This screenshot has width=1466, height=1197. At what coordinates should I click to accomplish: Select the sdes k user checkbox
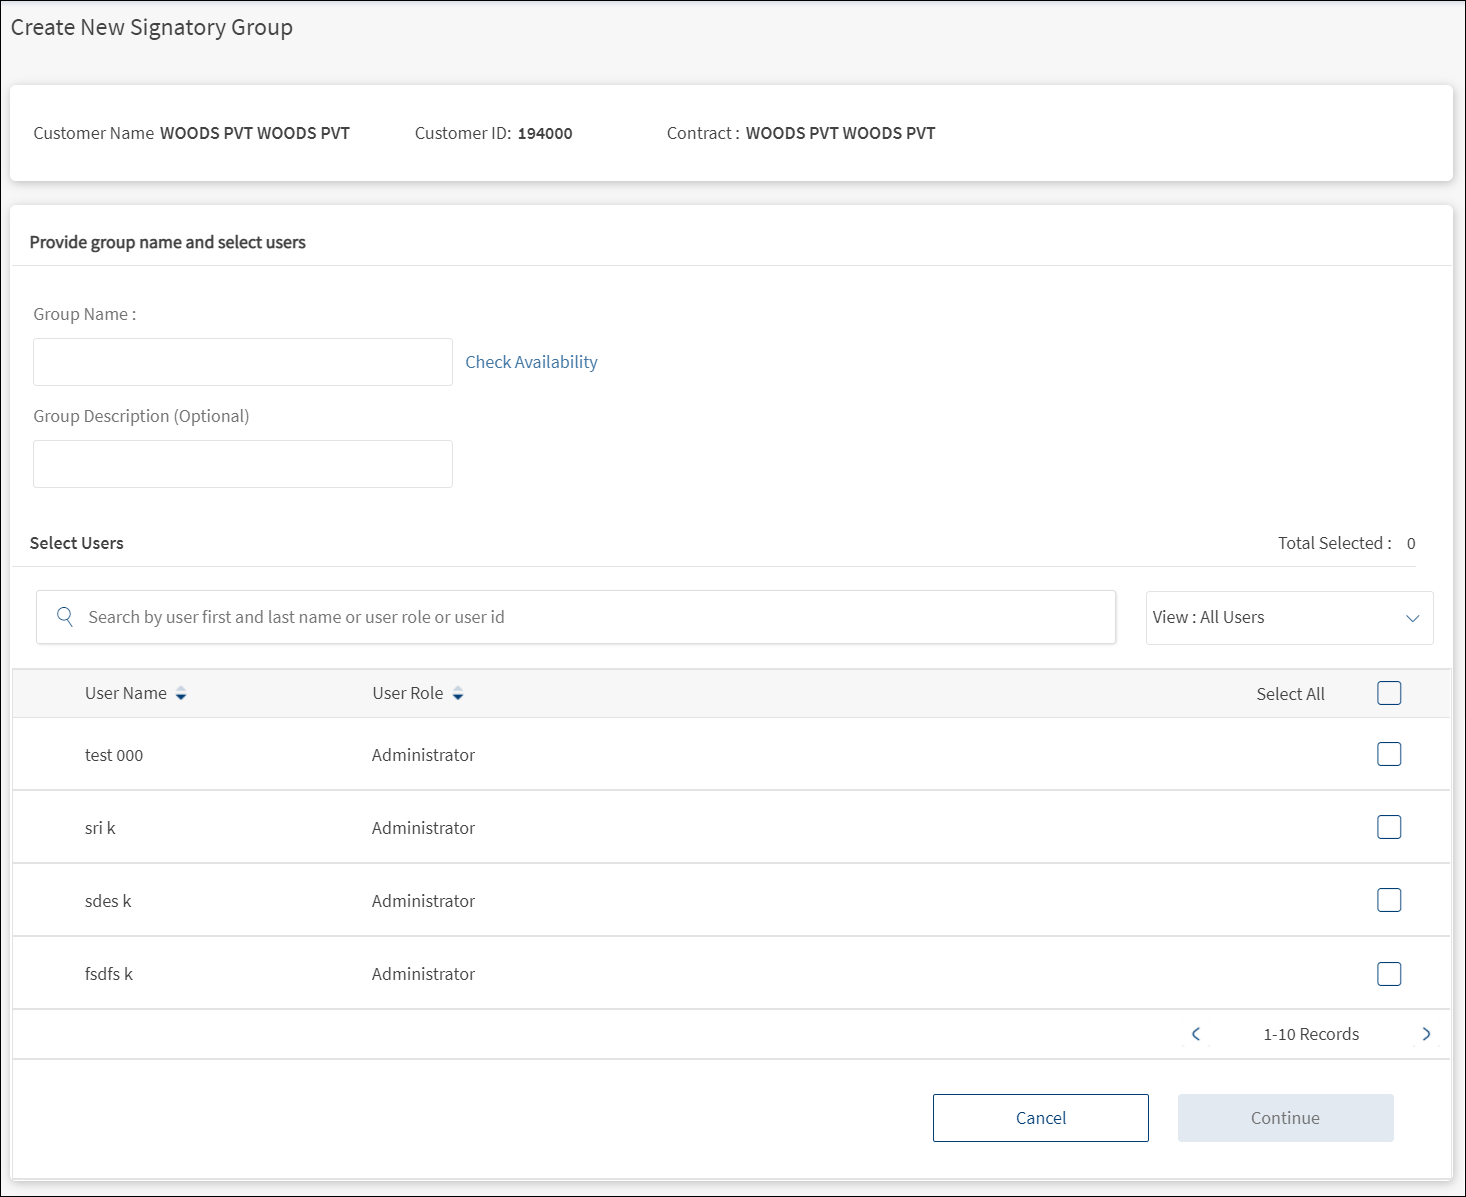1389,900
